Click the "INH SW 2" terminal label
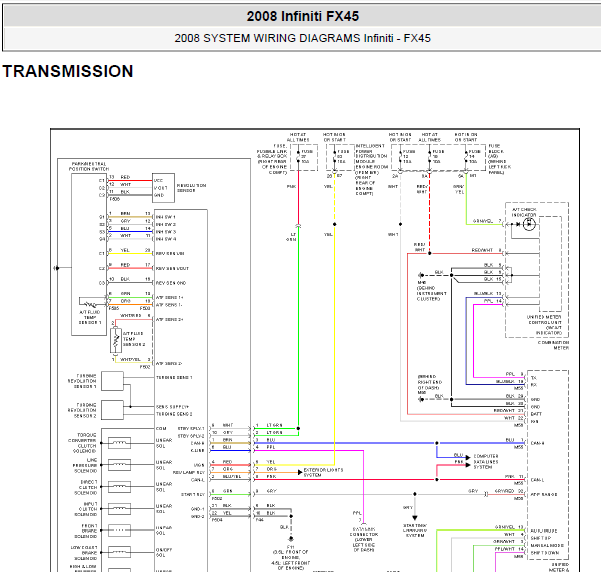Image resolution: width=601 pixels, height=572 pixels. (166, 224)
